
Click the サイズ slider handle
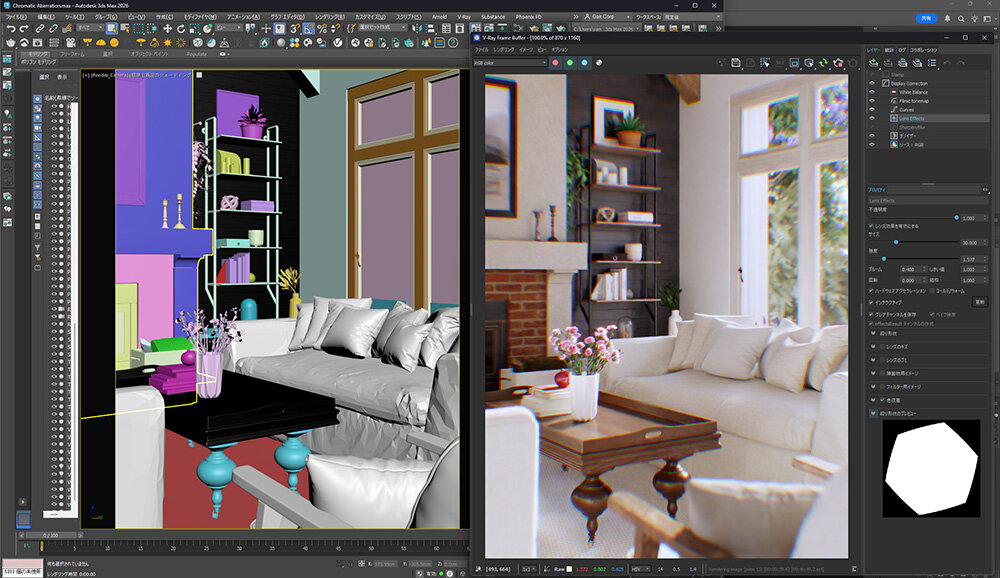pos(895,242)
